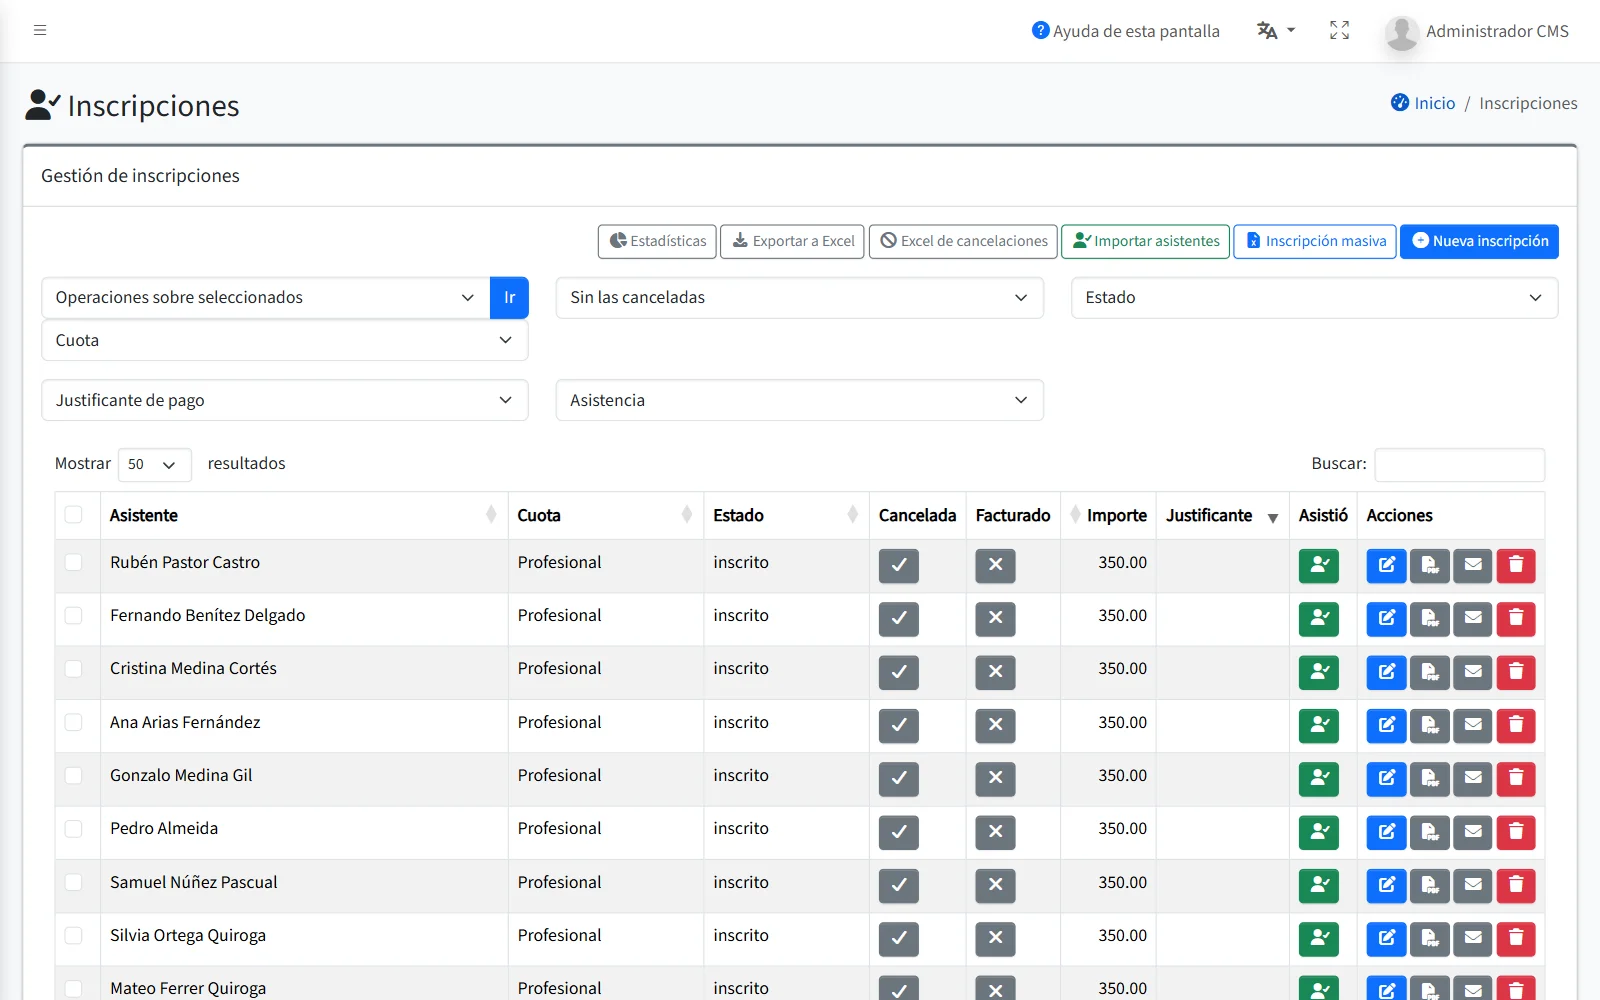Open PDF document icon for Fernando Benítez Delgado
1600x1000 pixels.
[x=1429, y=618]
